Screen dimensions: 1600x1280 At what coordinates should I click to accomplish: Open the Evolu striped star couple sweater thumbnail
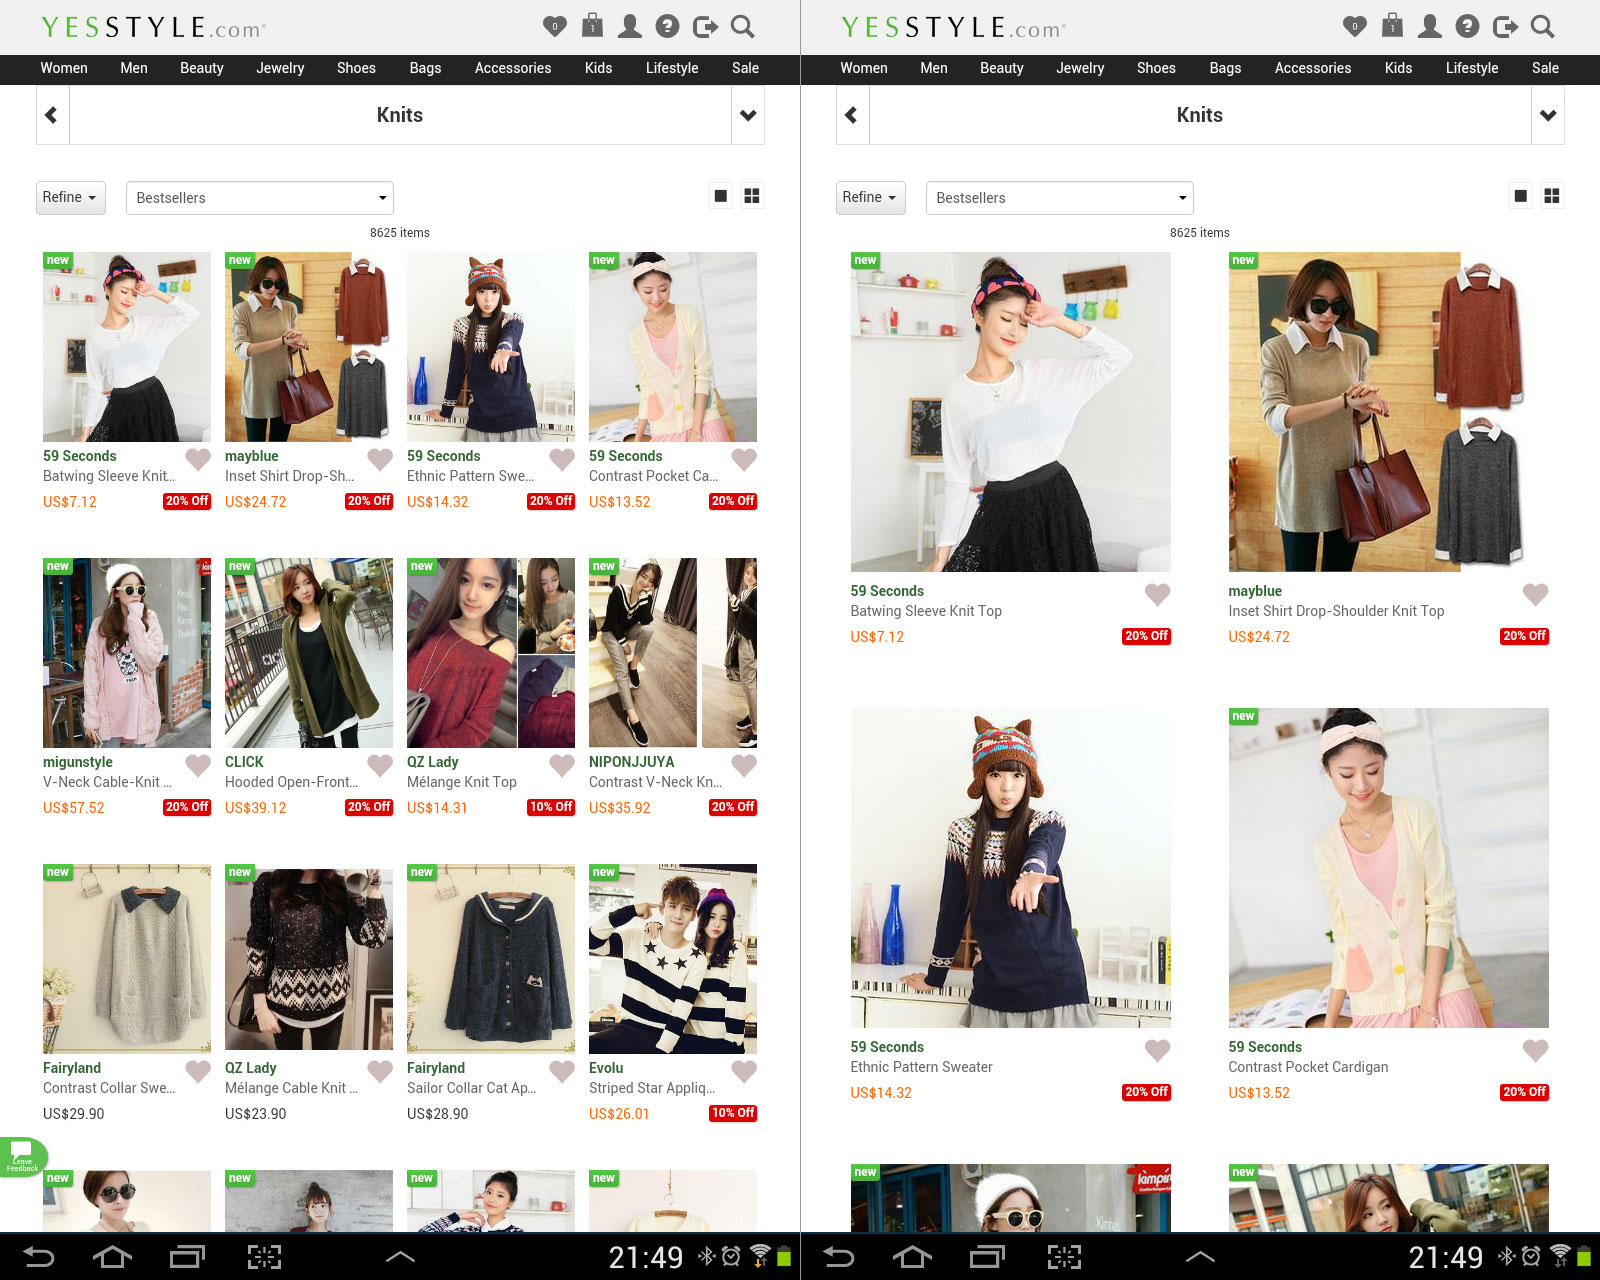coord(672,958)
